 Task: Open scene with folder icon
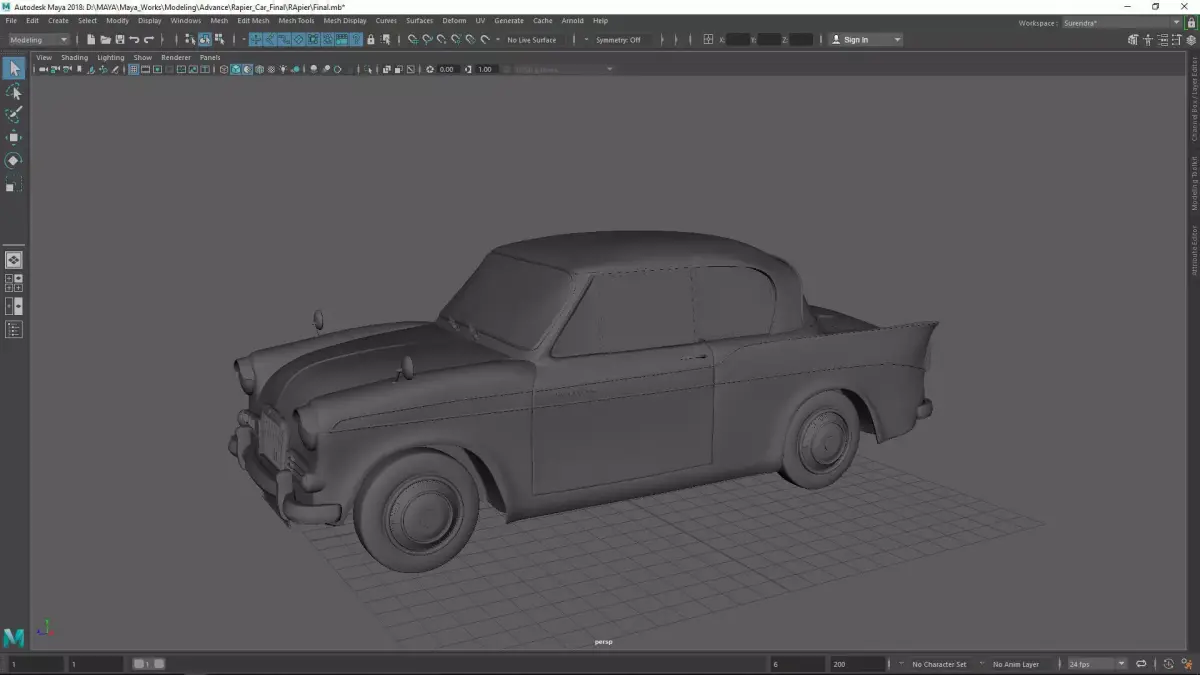(x=105, y=40)
